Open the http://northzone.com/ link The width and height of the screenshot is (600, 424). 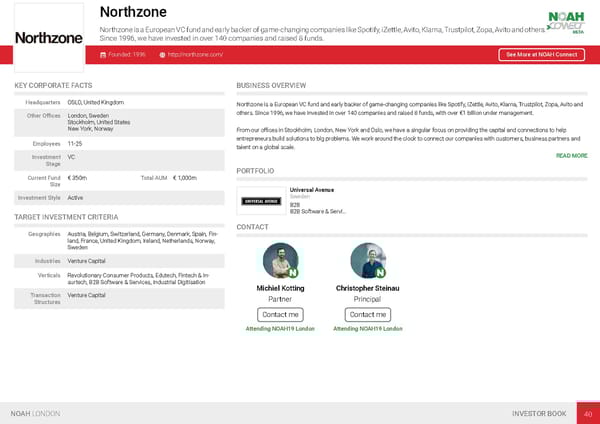196,54
